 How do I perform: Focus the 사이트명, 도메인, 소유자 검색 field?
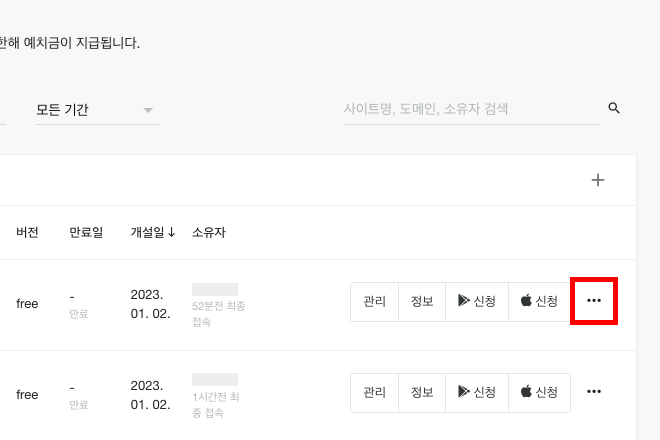[471, 109]
